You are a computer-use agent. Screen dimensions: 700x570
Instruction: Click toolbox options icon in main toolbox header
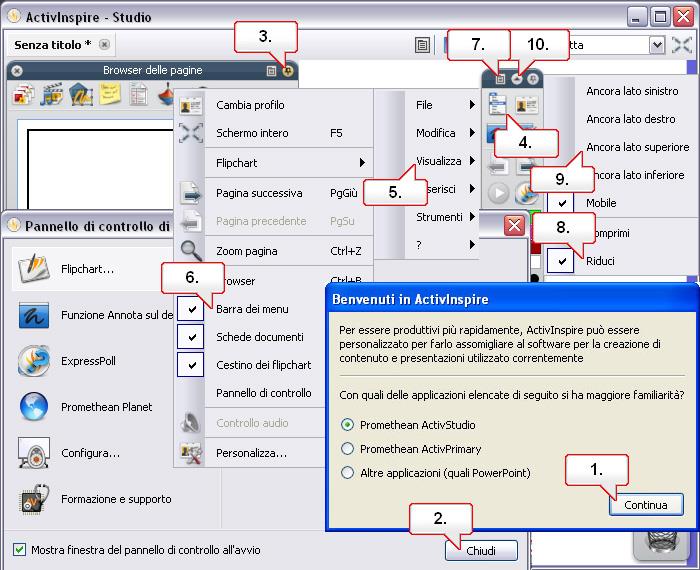pos(500,79)
